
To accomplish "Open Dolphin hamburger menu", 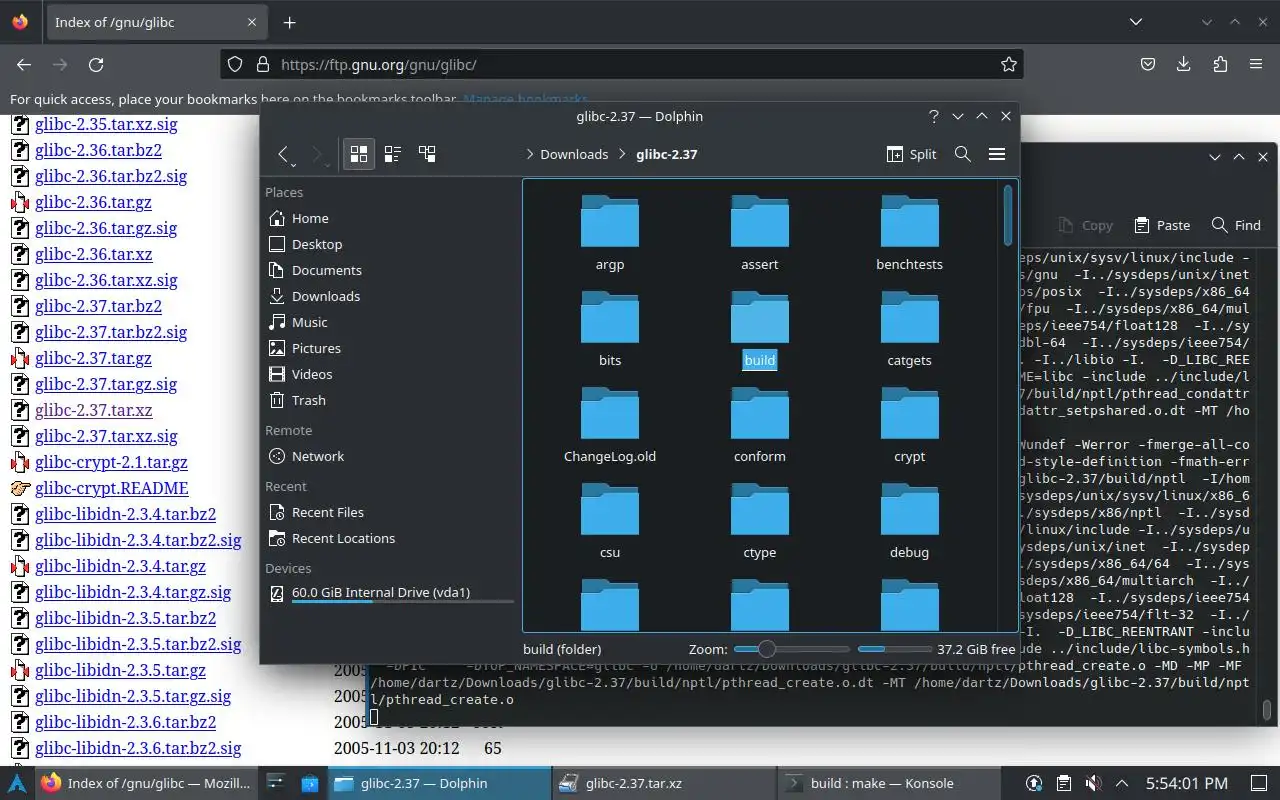I will tap(997, 154).
